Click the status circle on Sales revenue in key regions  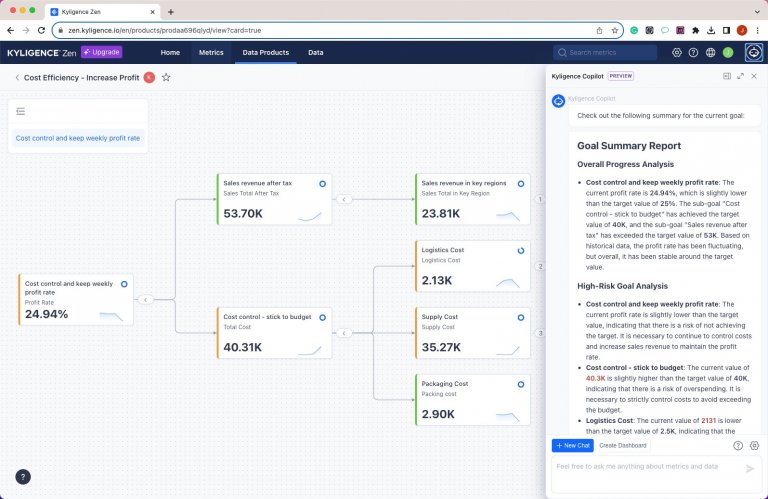coord(521,184)
